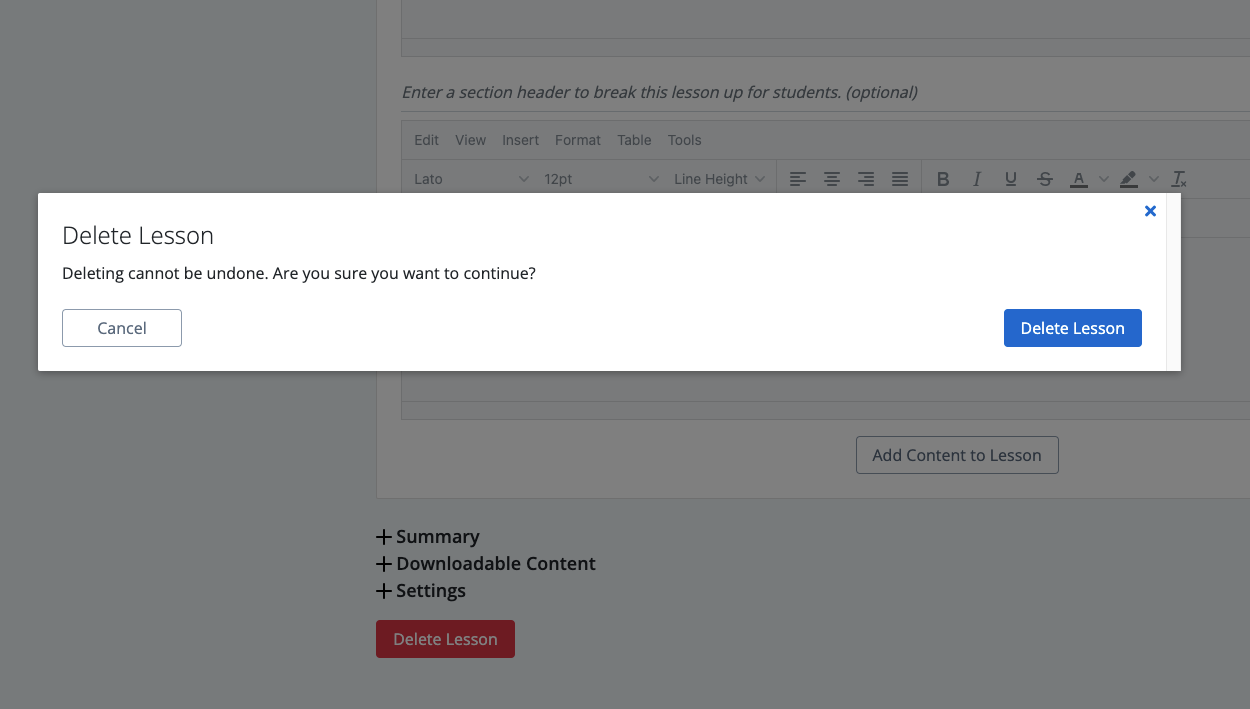Click the align right icon

click(865, 179)
